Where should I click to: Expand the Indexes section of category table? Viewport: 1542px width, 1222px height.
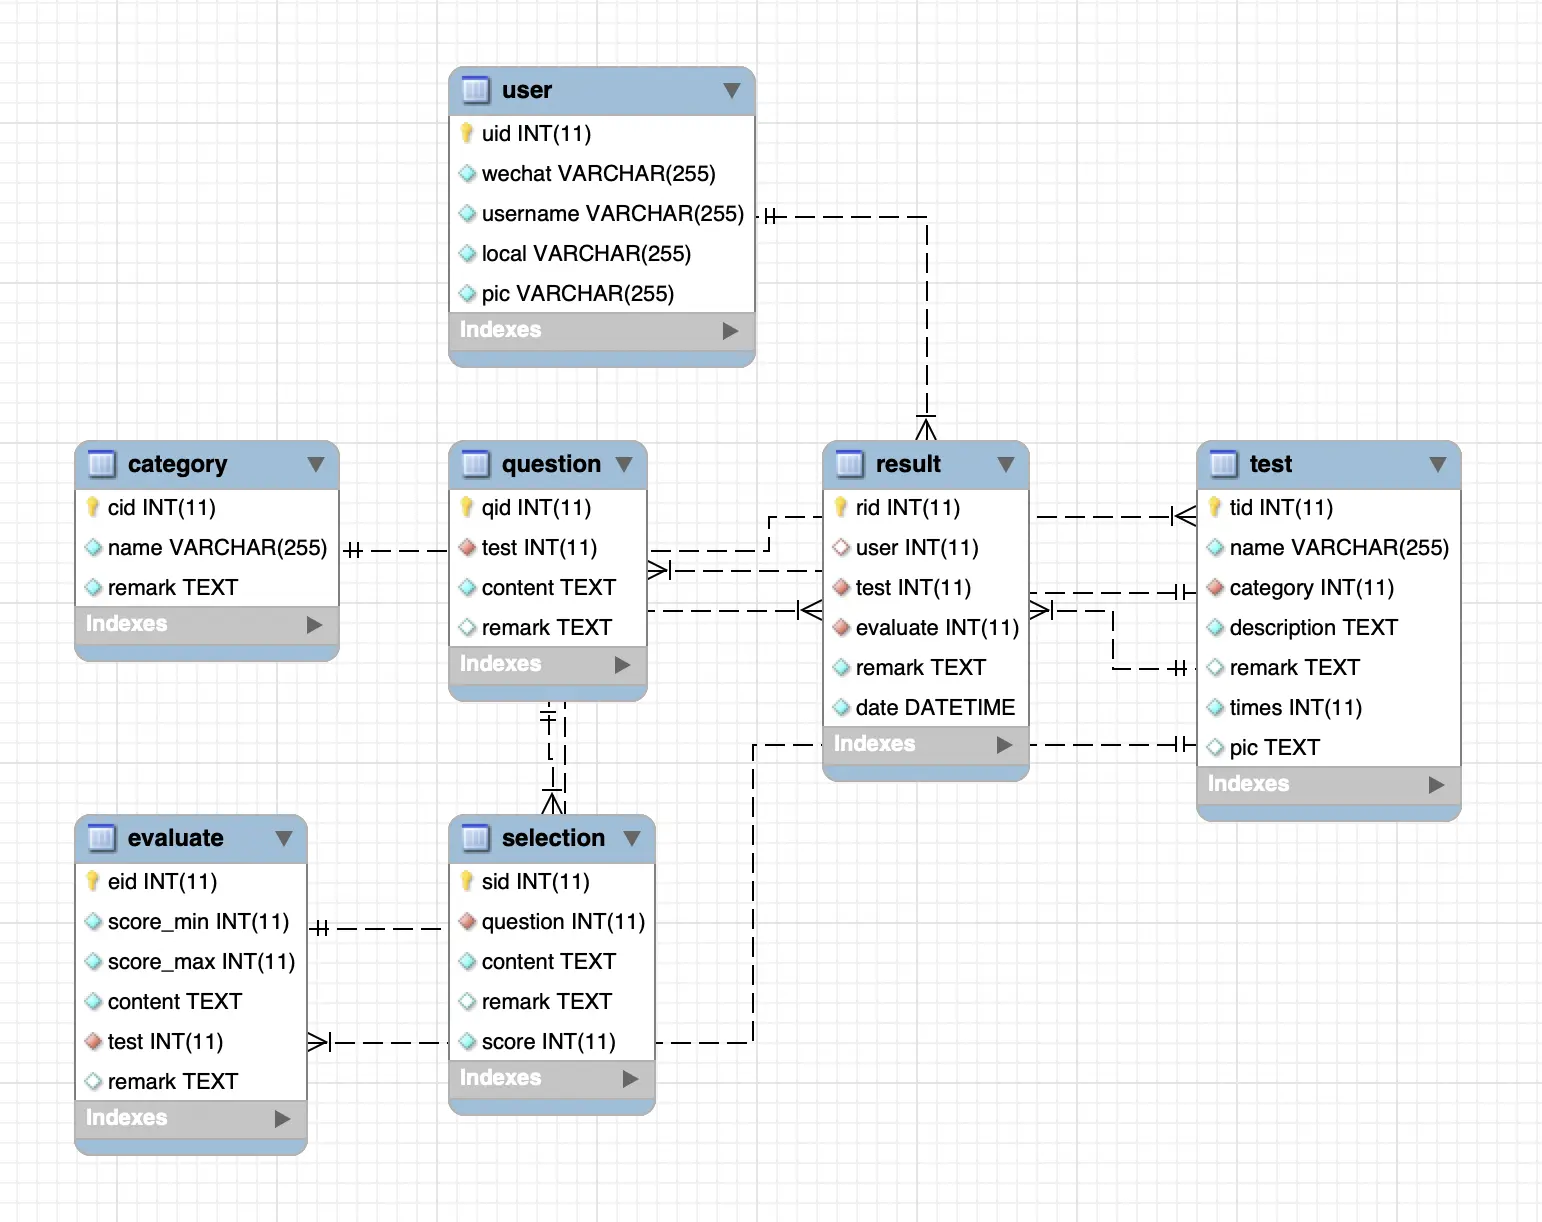click(314, 624)
